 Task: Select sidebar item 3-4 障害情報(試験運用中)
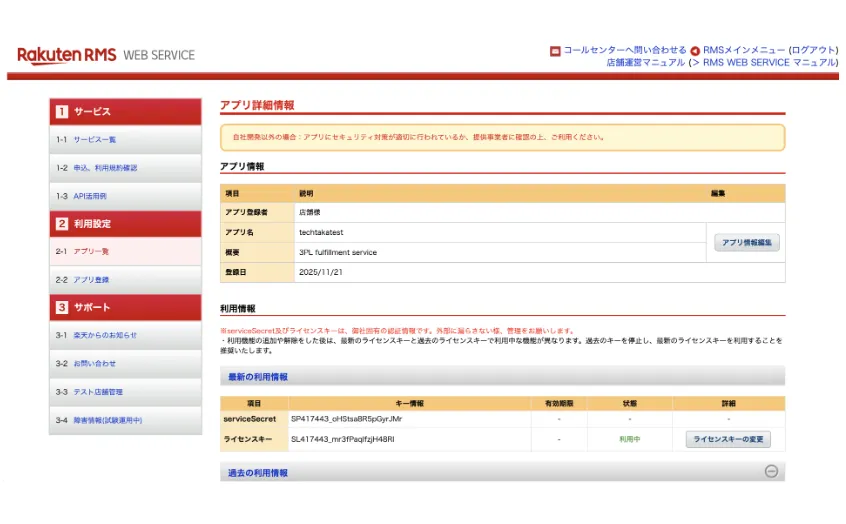[x=125, y=420]
